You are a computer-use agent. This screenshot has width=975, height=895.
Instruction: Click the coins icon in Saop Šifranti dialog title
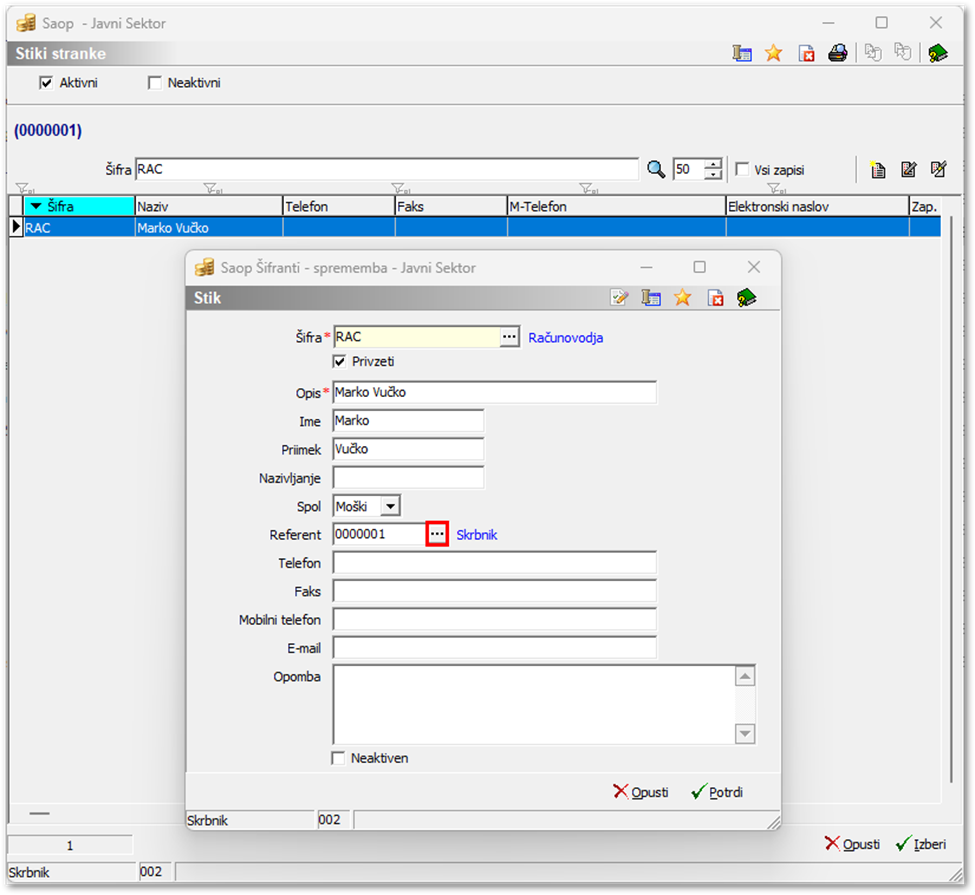(x=205, y=268)
